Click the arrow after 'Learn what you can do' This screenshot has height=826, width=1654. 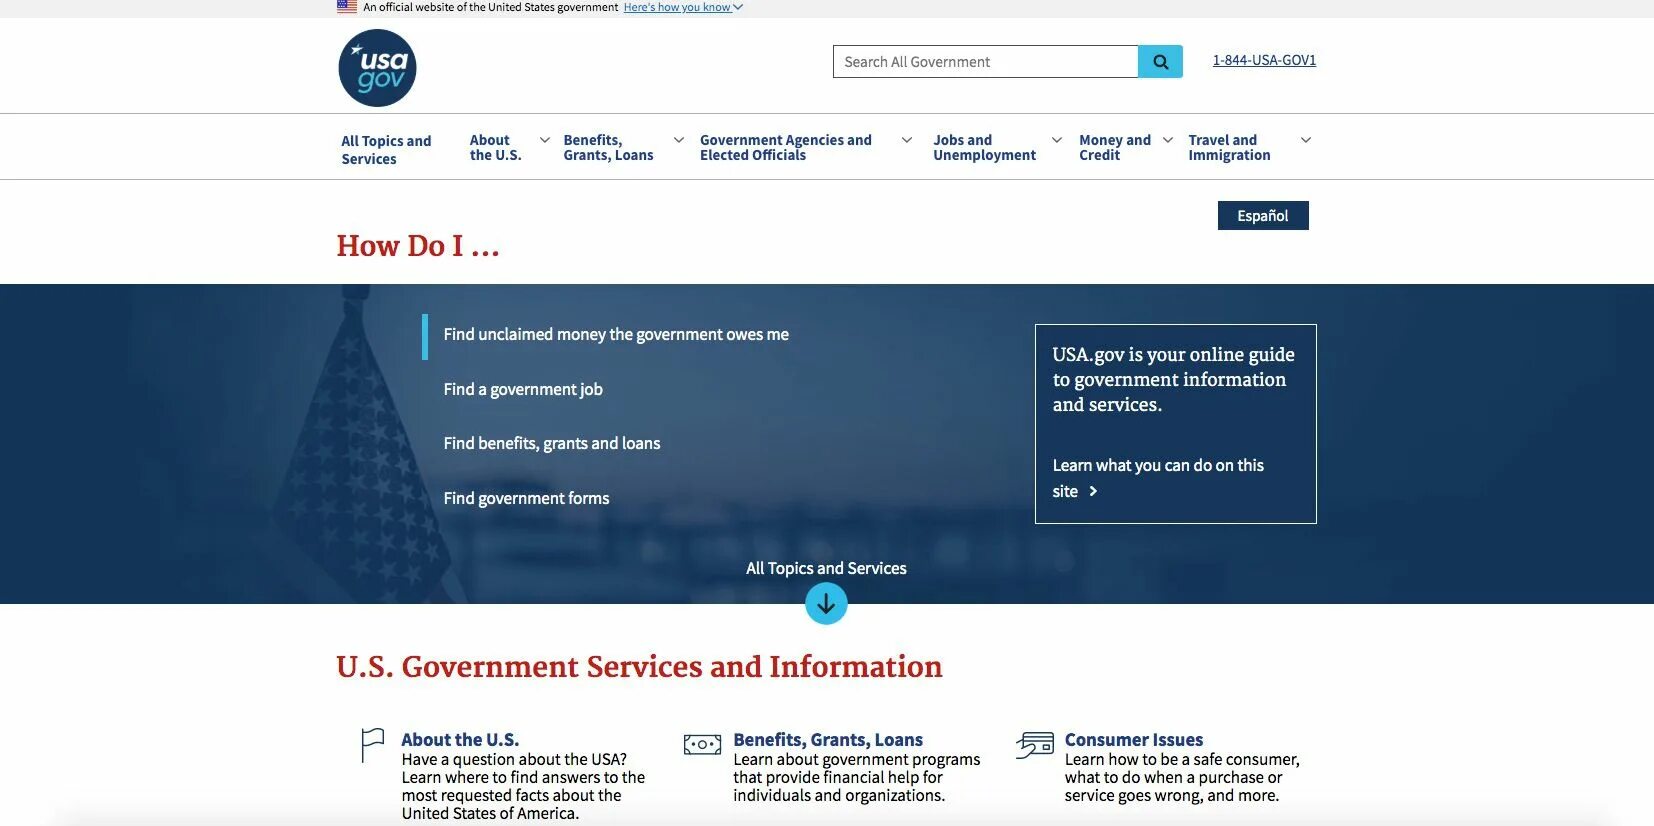[1093, 491]
